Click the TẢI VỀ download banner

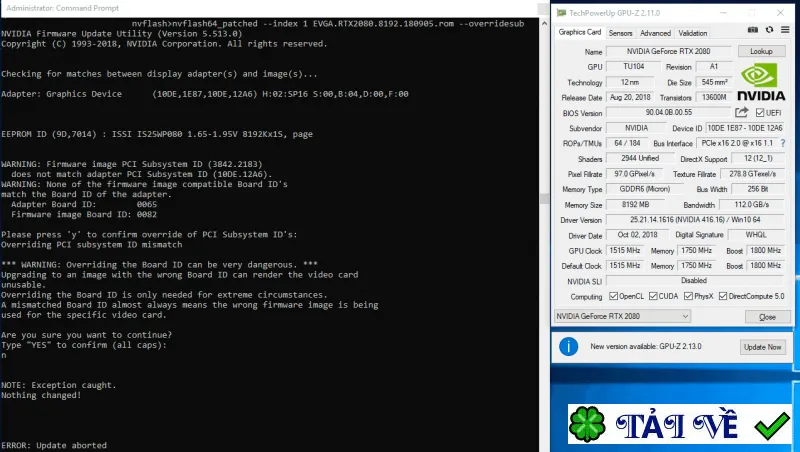[x=680, y=424]
